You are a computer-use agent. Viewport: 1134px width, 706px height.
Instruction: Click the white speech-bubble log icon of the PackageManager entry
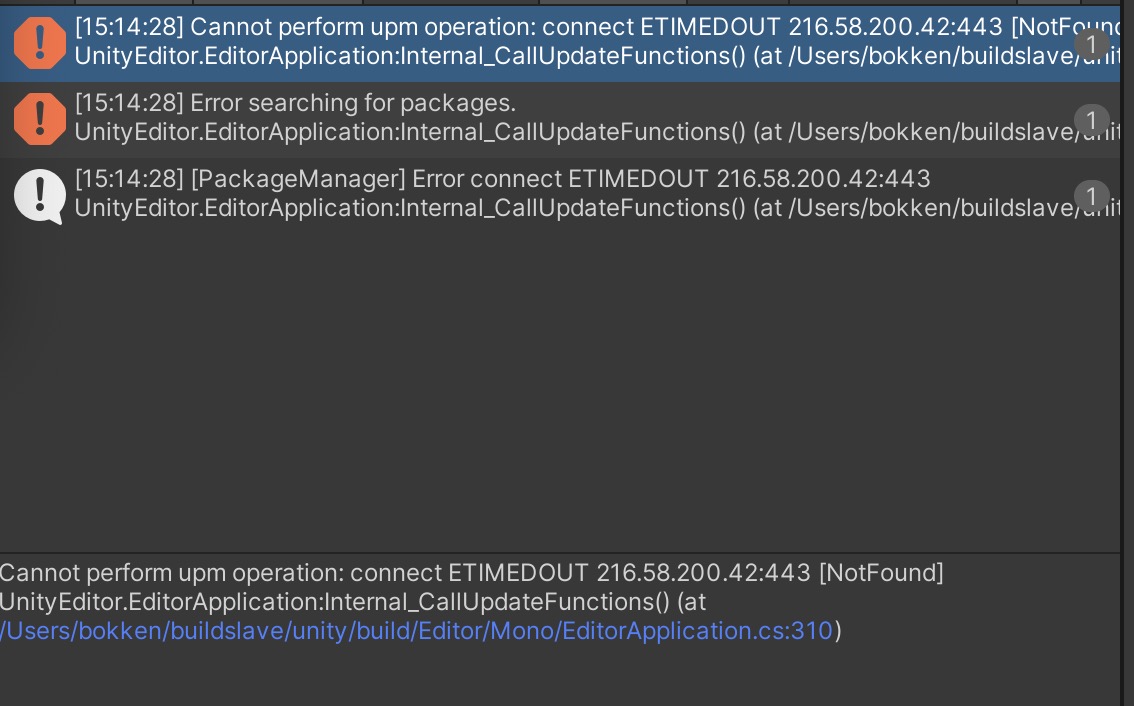tap(40, 196)
